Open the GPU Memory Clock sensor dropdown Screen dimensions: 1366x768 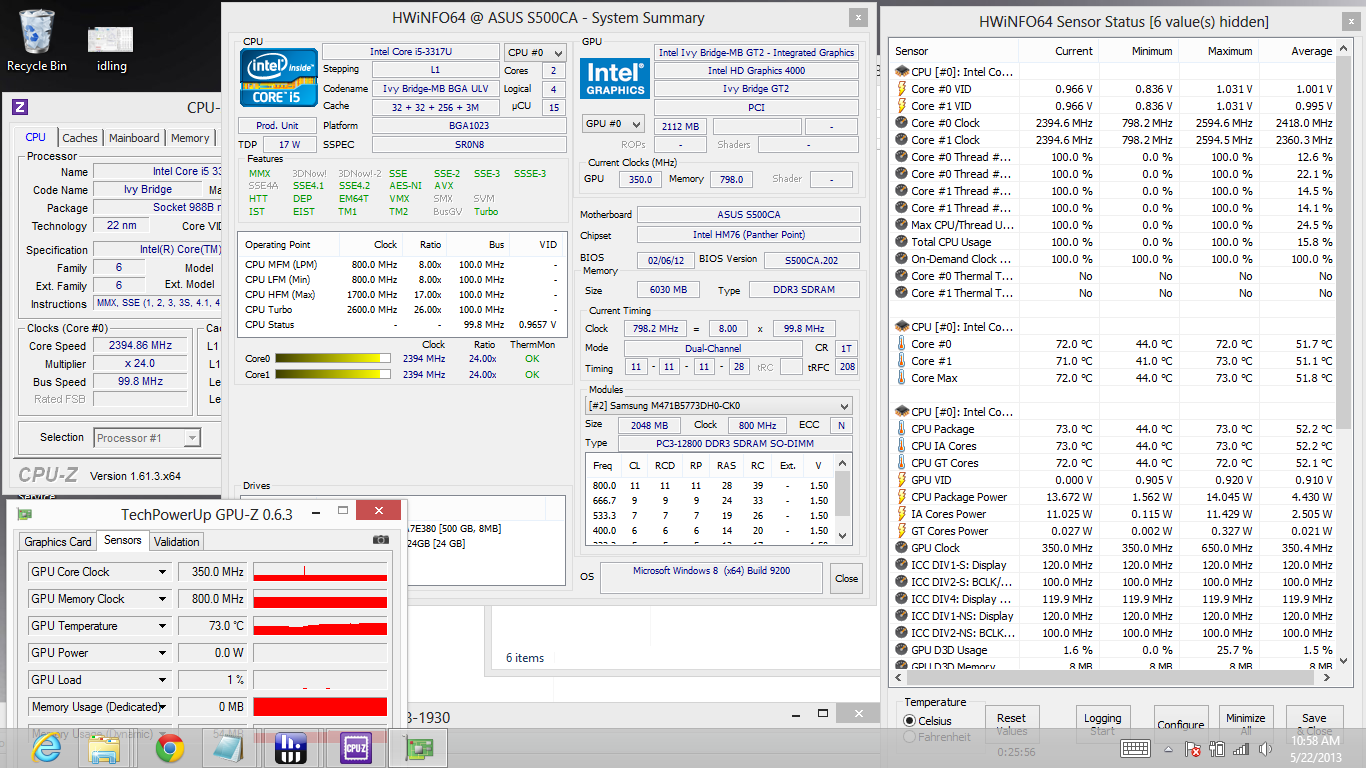(100, 599)
